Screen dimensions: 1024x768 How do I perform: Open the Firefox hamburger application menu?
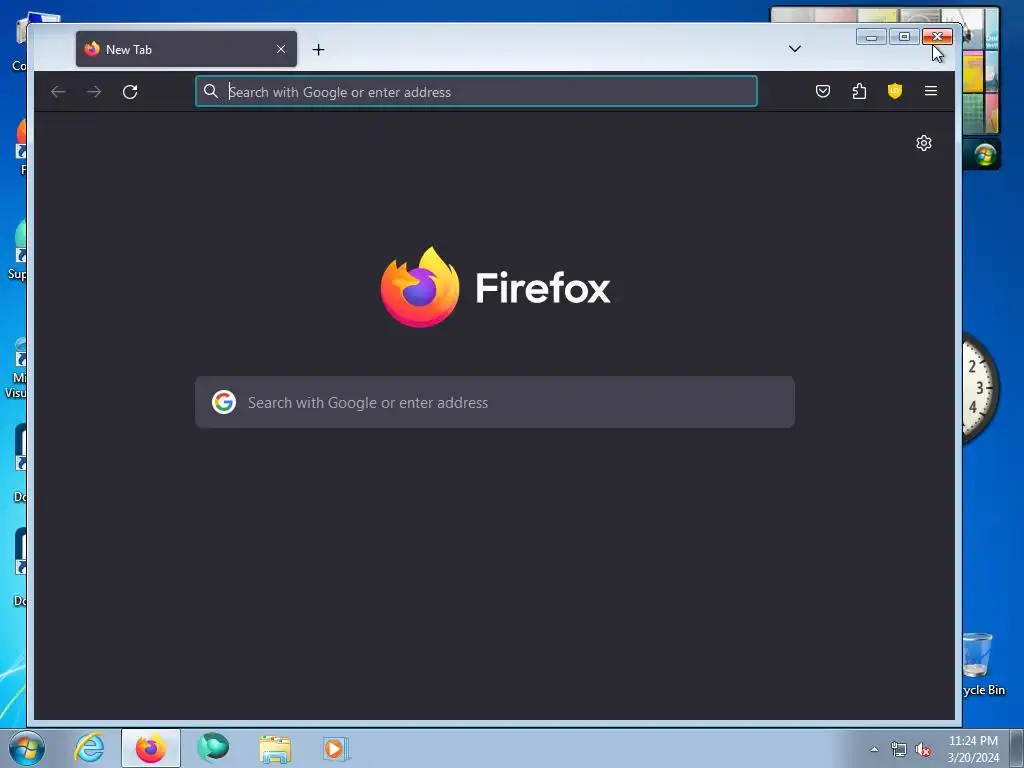931,91
